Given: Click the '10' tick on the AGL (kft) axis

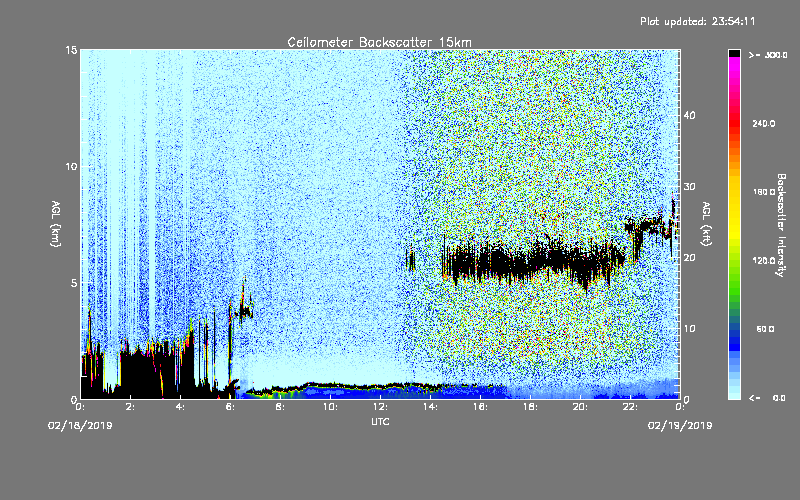Looking at the screenshot, I should tap(689, 329).
